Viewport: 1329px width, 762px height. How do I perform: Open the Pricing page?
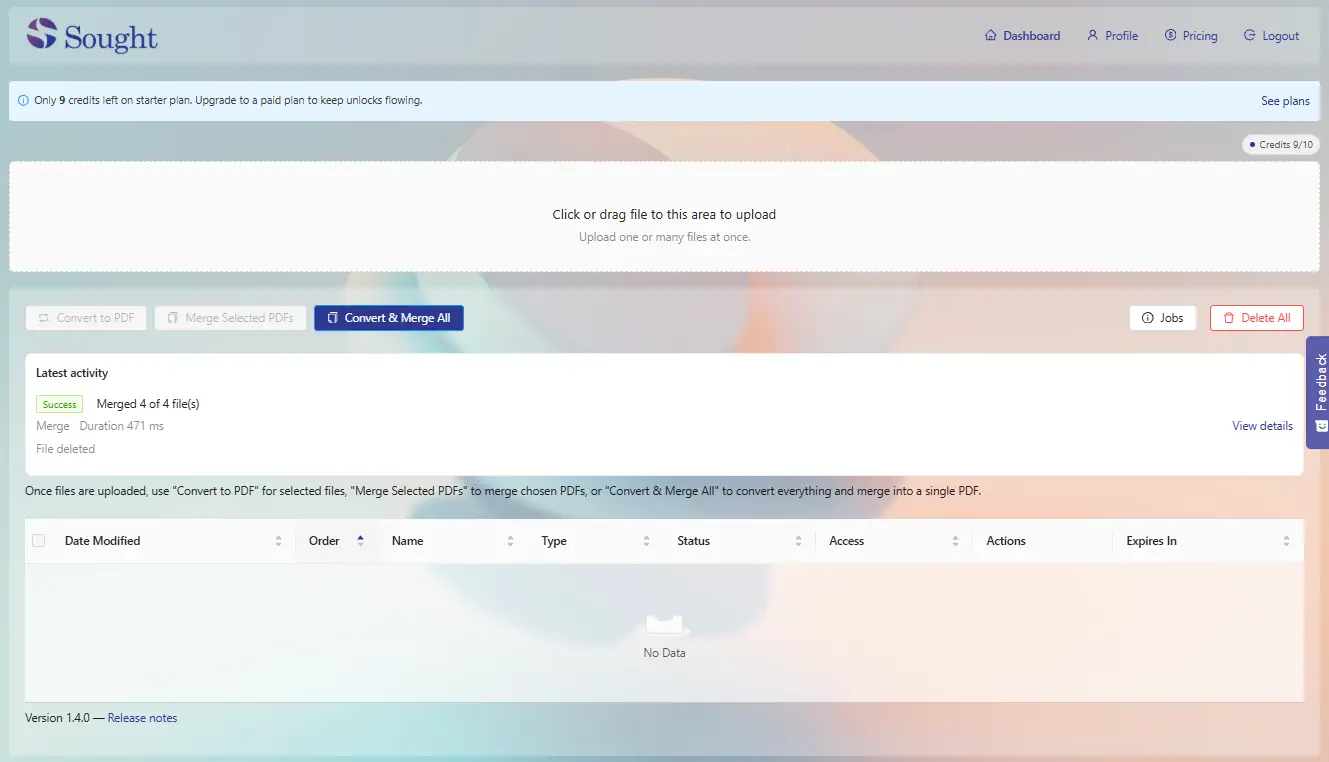click(1191, 36)
